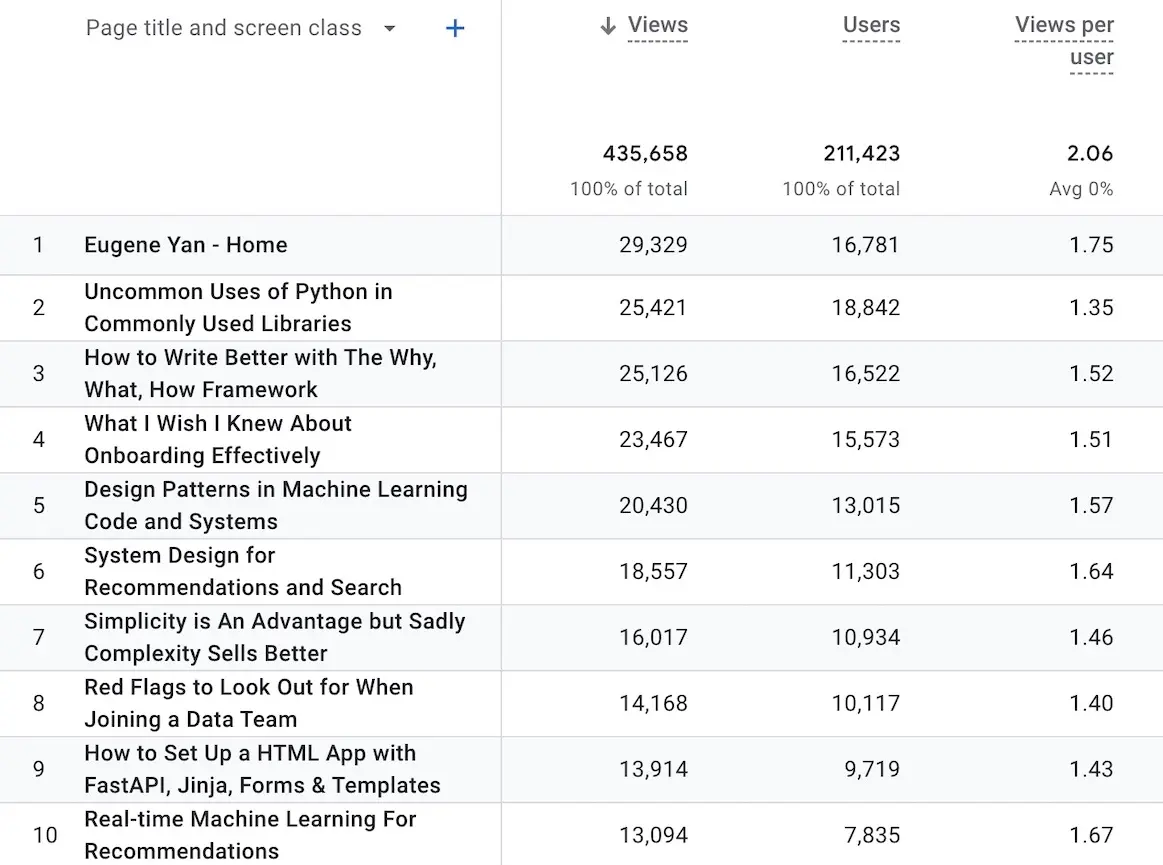Select the users value 10,934
The width and height of the screenshot is (1163, 865).
[865, 637]
